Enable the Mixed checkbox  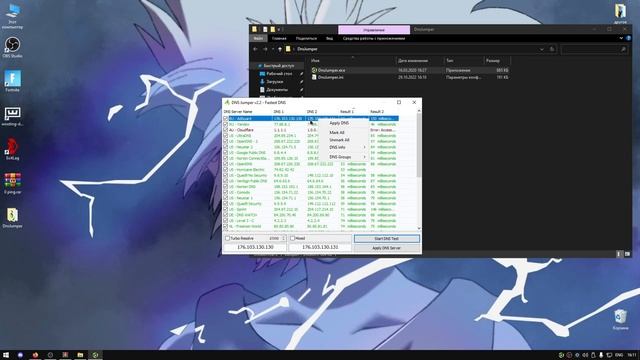(293, 238)
